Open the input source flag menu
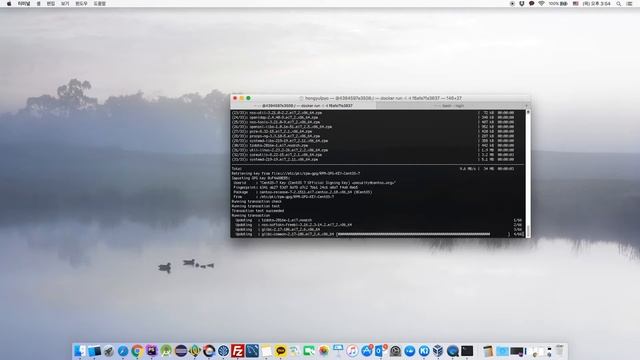This screenshot has width=640, height=360. tap(576, 3)
